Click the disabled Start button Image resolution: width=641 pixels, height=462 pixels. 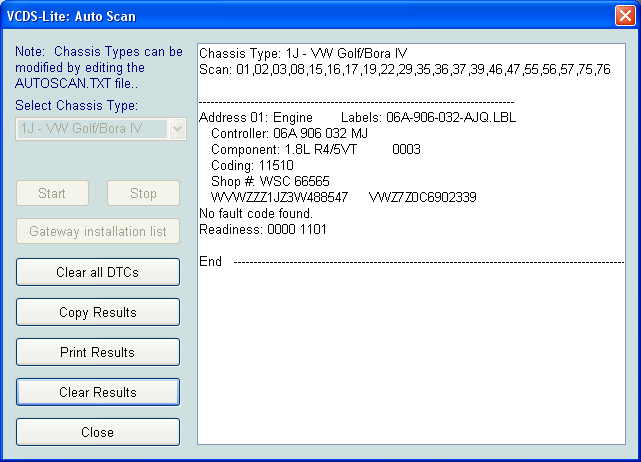click(52, 193)
